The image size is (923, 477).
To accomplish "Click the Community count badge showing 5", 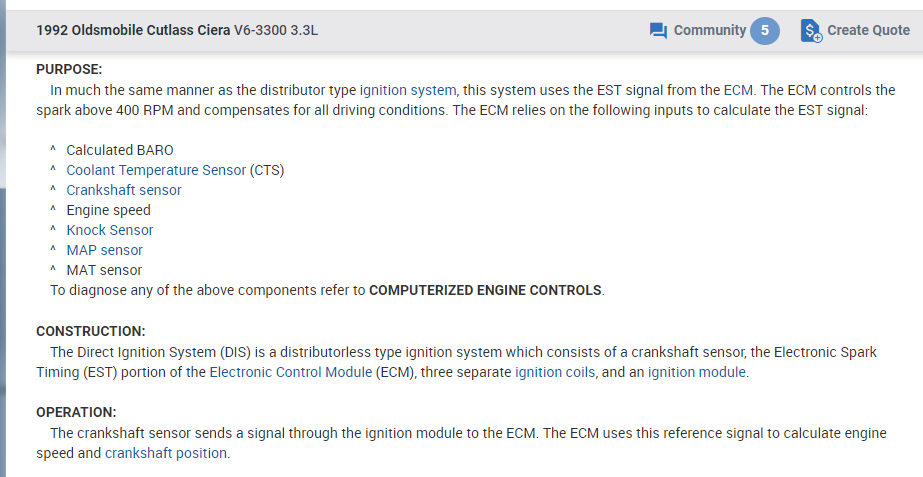I will [x=764, y=30].
